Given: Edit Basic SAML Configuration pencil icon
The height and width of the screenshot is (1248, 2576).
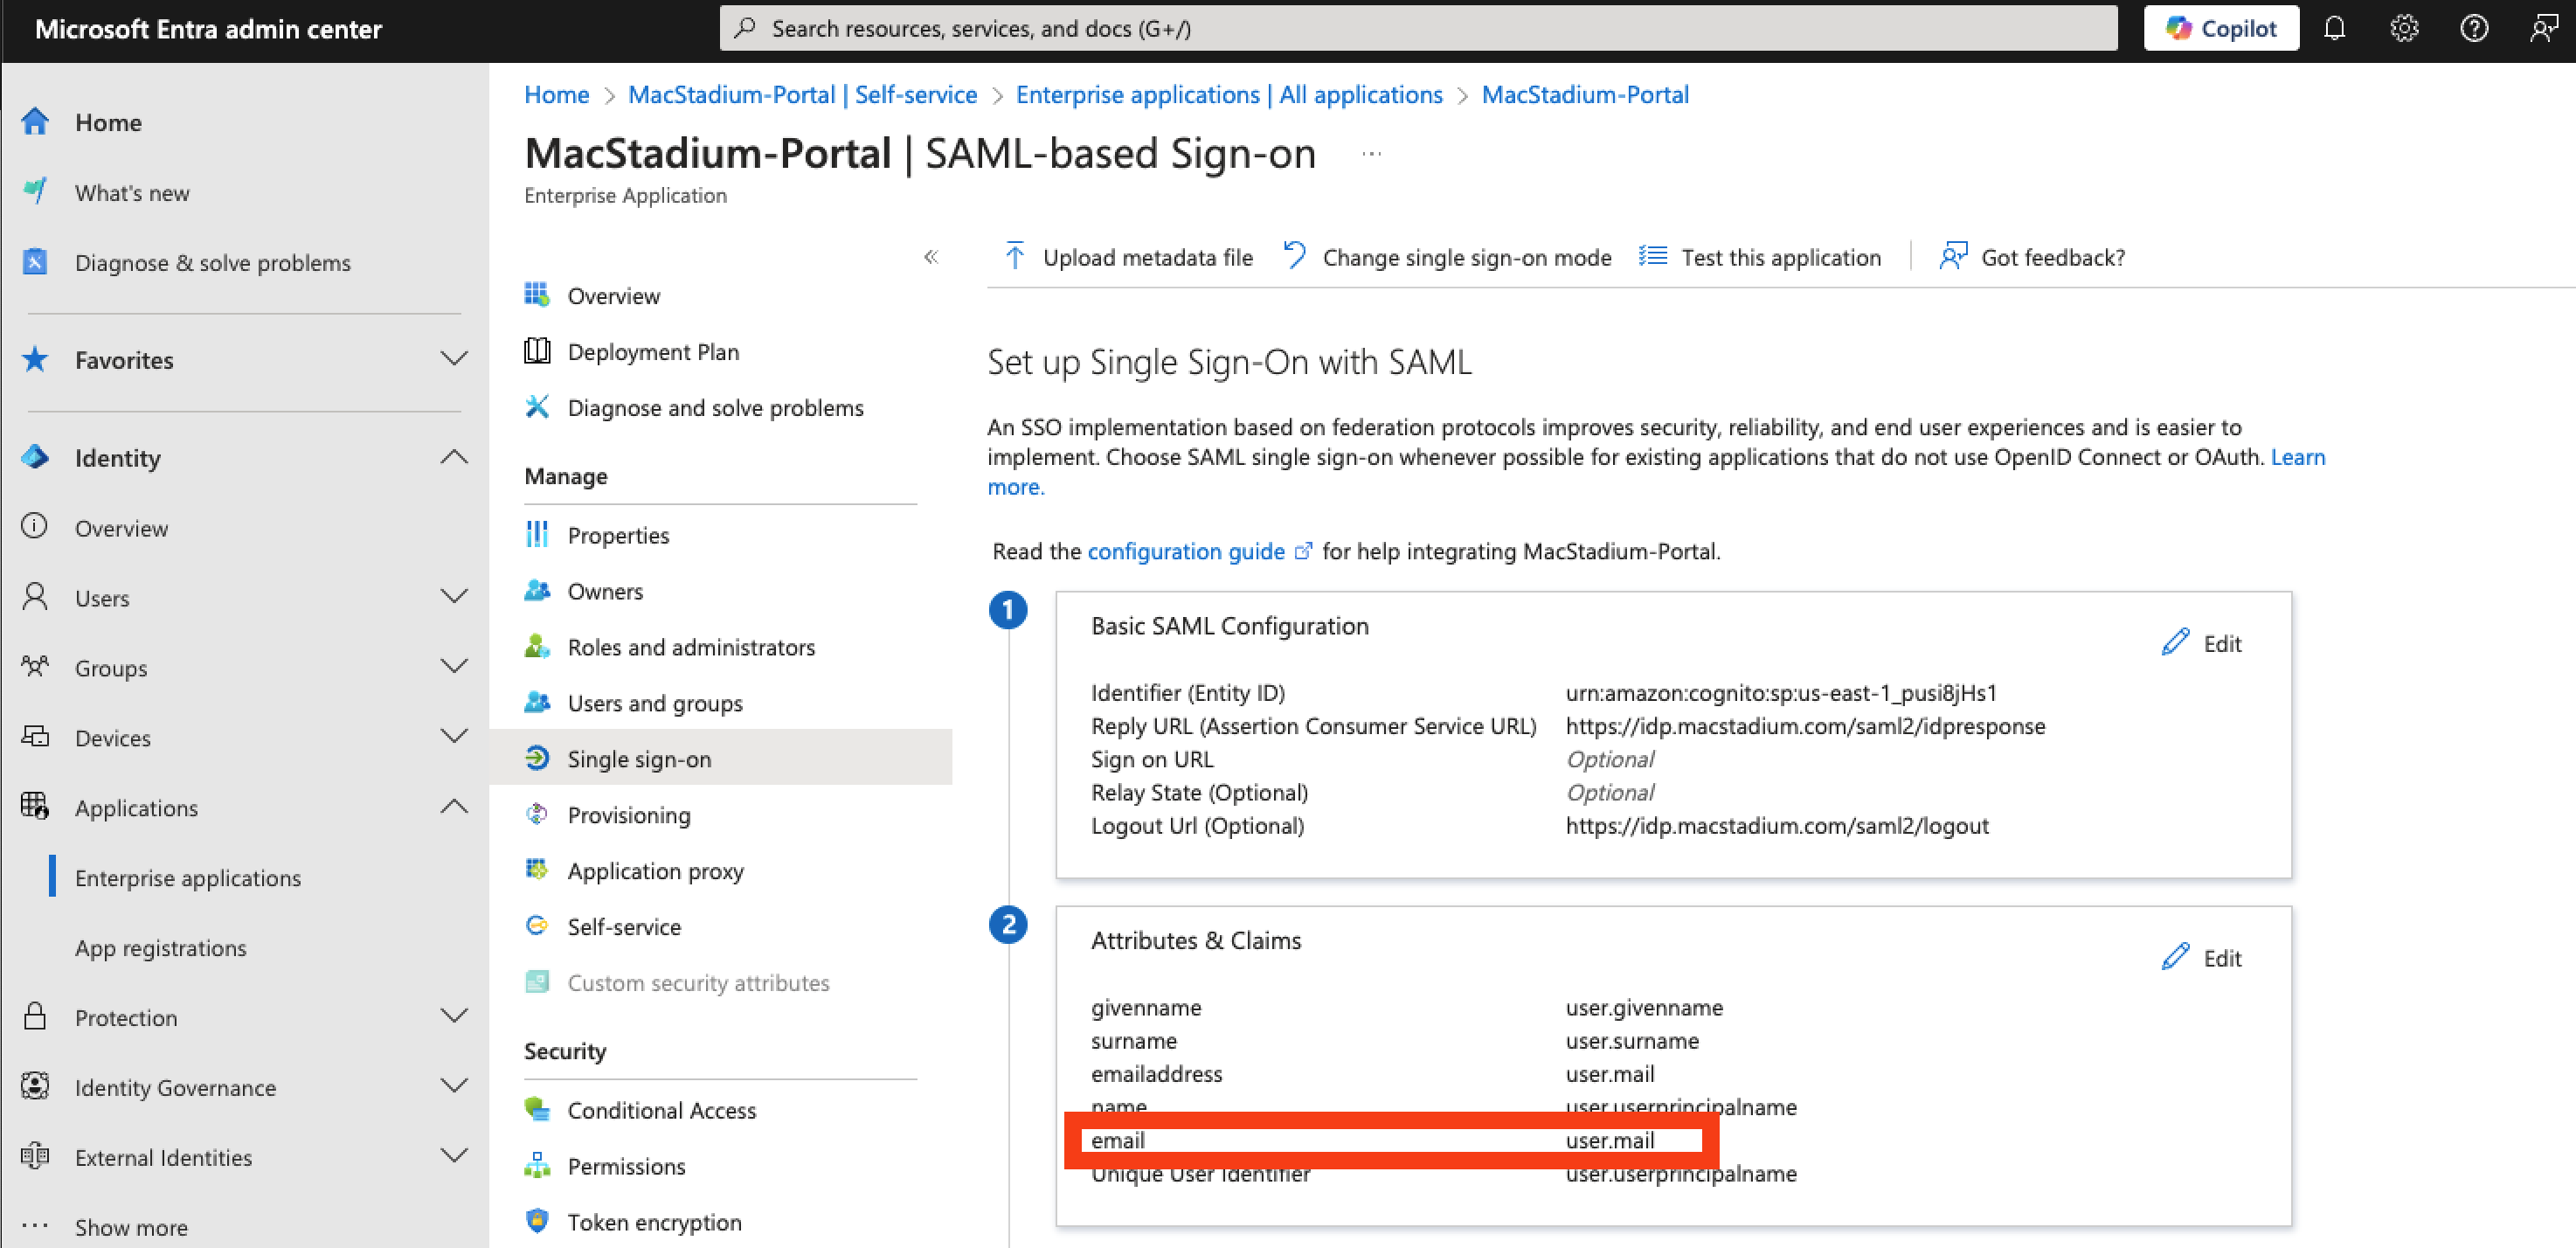Looking at the screenshot, I should 2175,642.
